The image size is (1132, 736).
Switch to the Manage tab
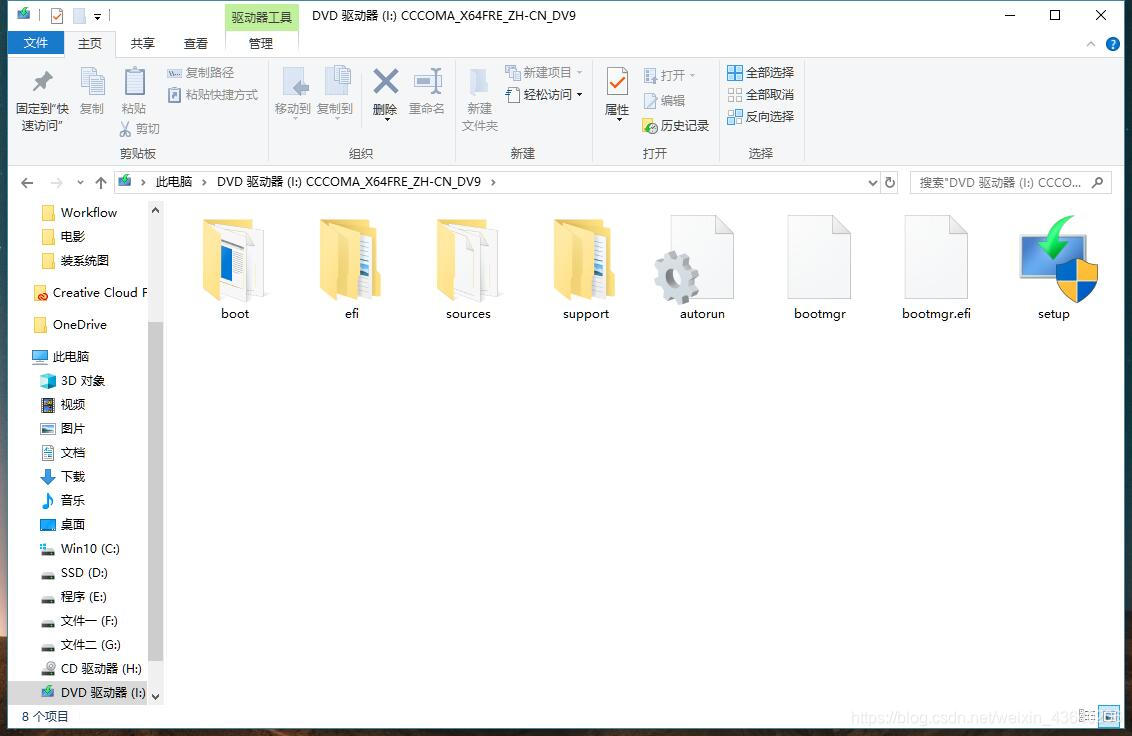261,43
